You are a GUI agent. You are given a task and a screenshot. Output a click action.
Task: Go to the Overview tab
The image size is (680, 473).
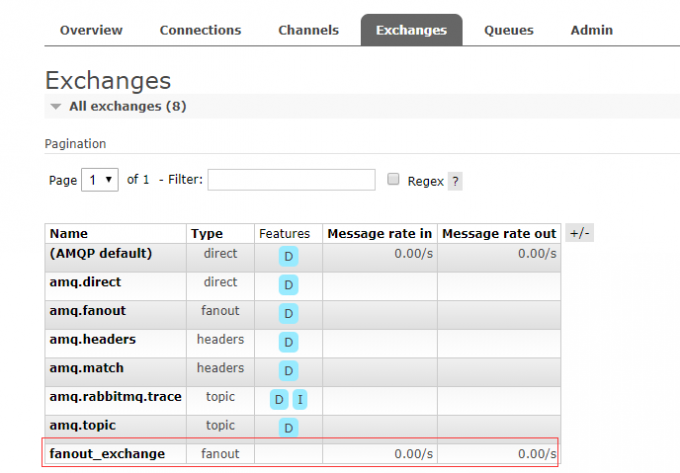[x=91, y=30]
